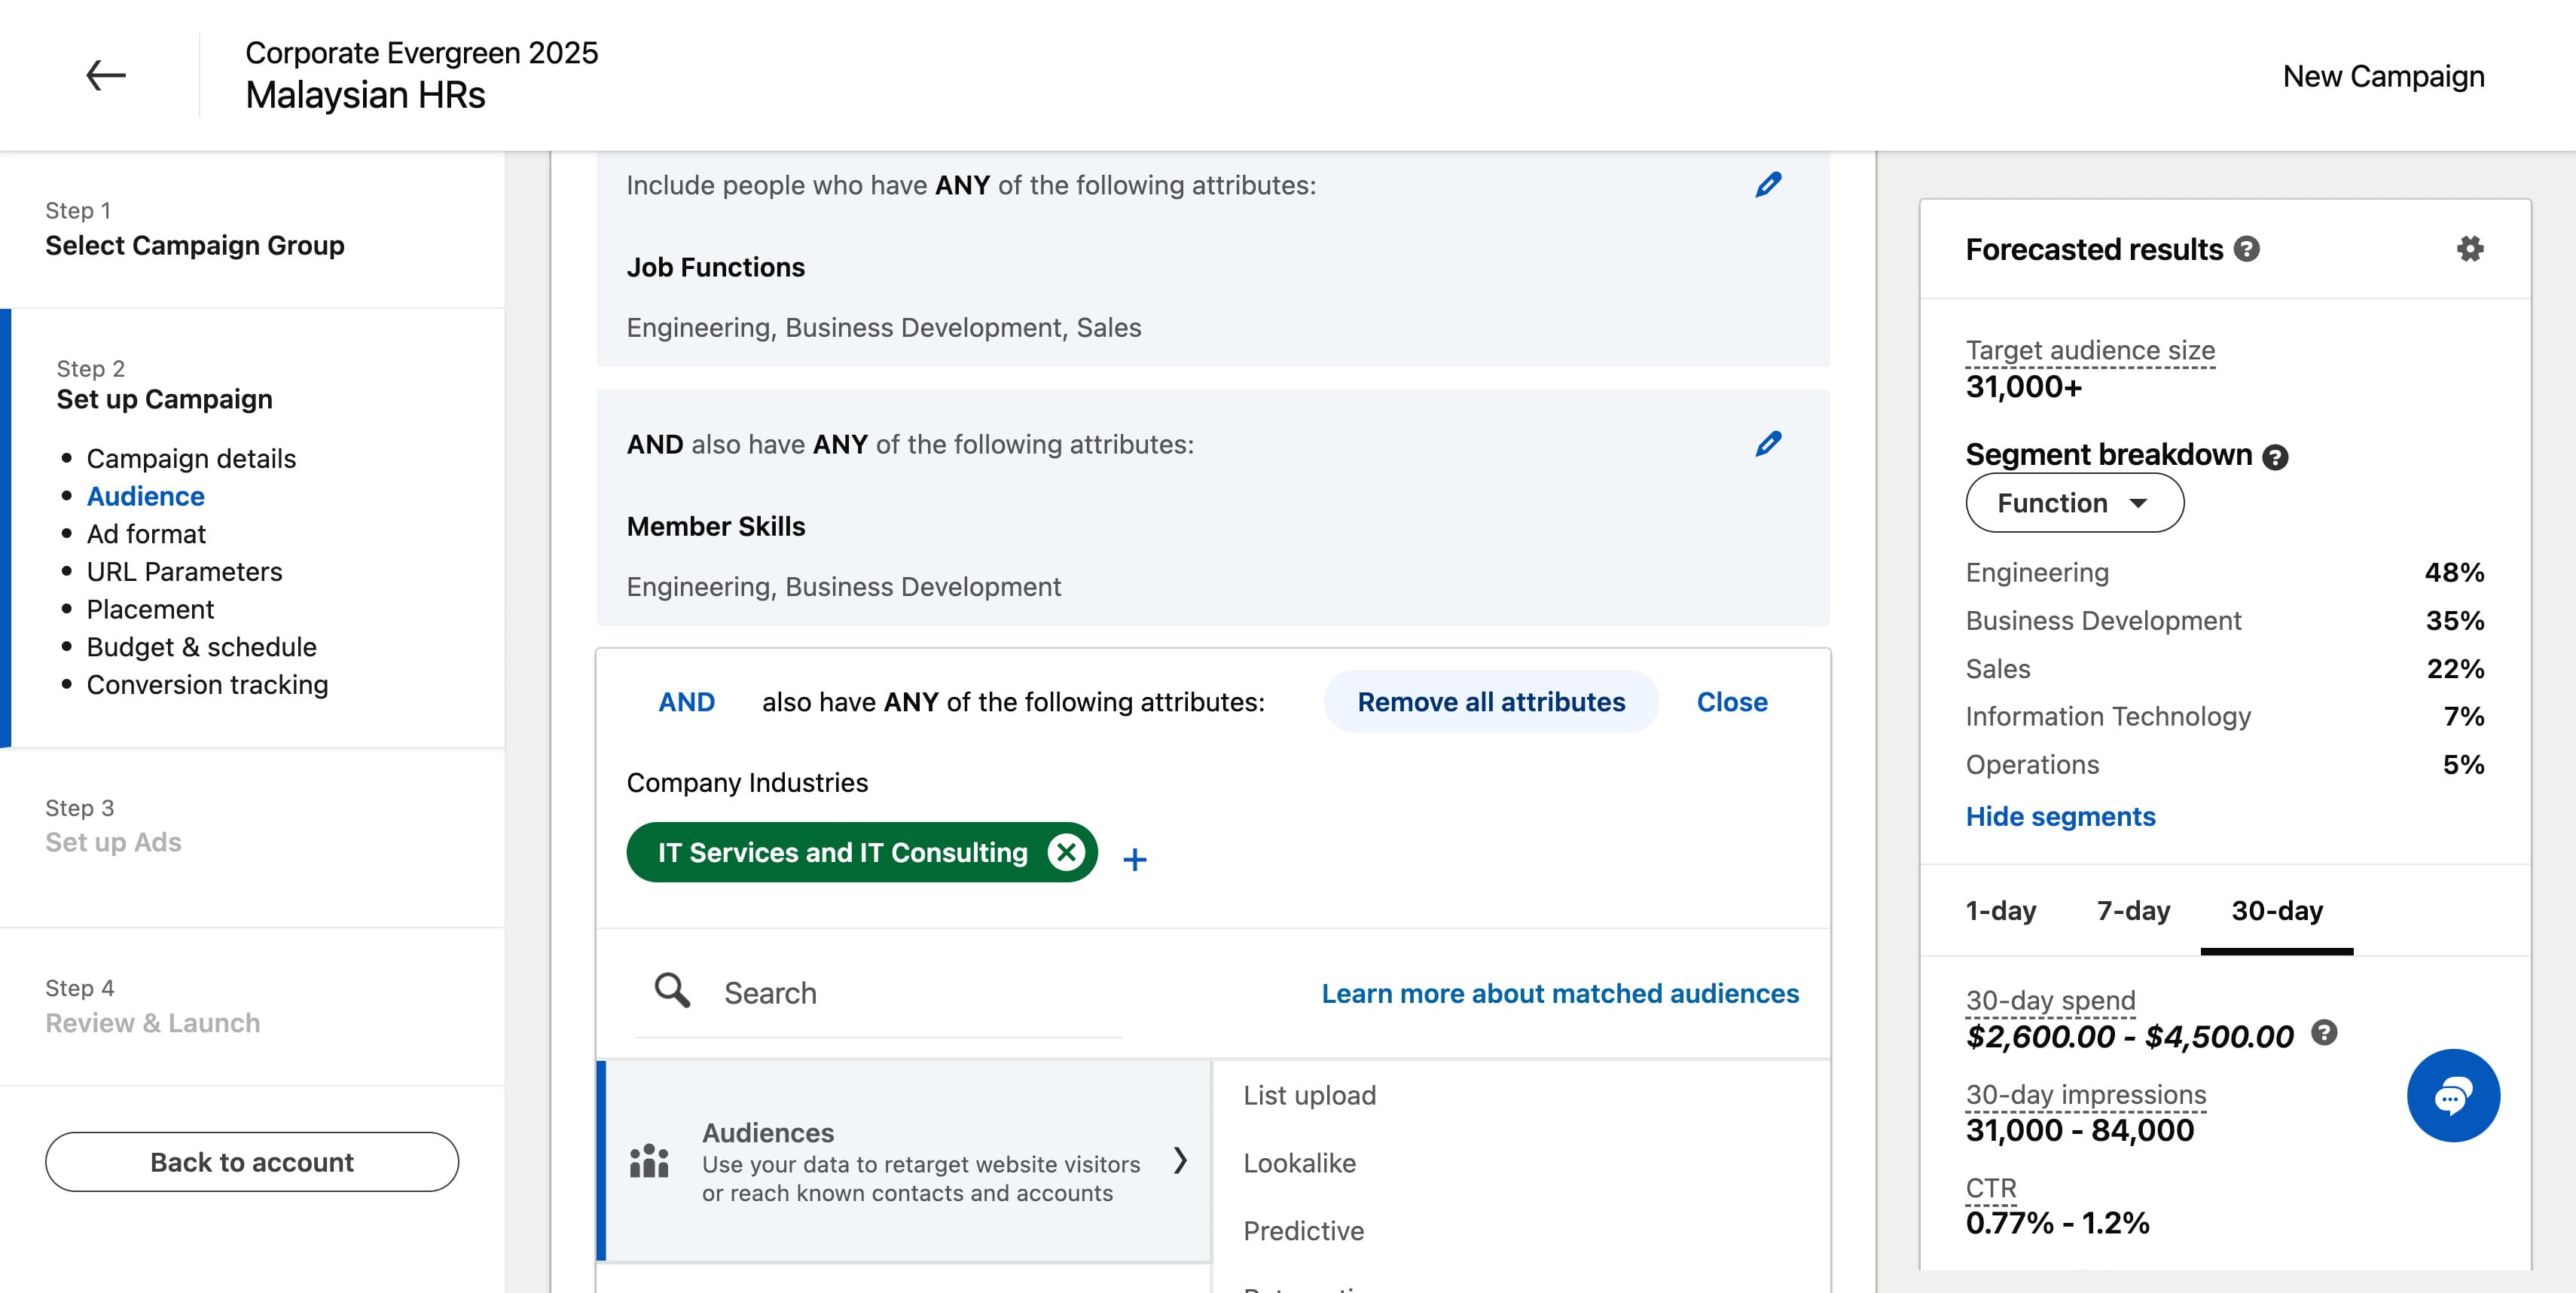Screen dimensions: 2576x1293
Task: Click Sales 22% segment row
Action: pyautogui.click(x=2224, y=668)
